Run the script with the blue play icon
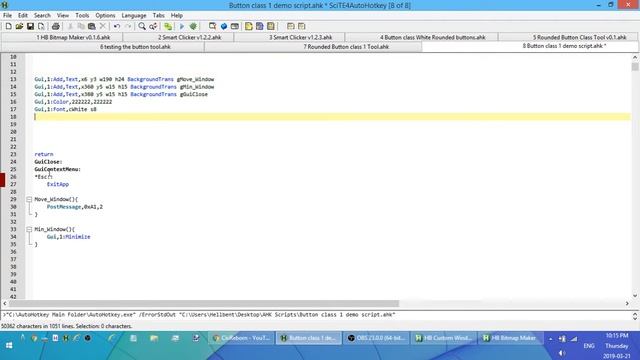 [x=182, y=26]
